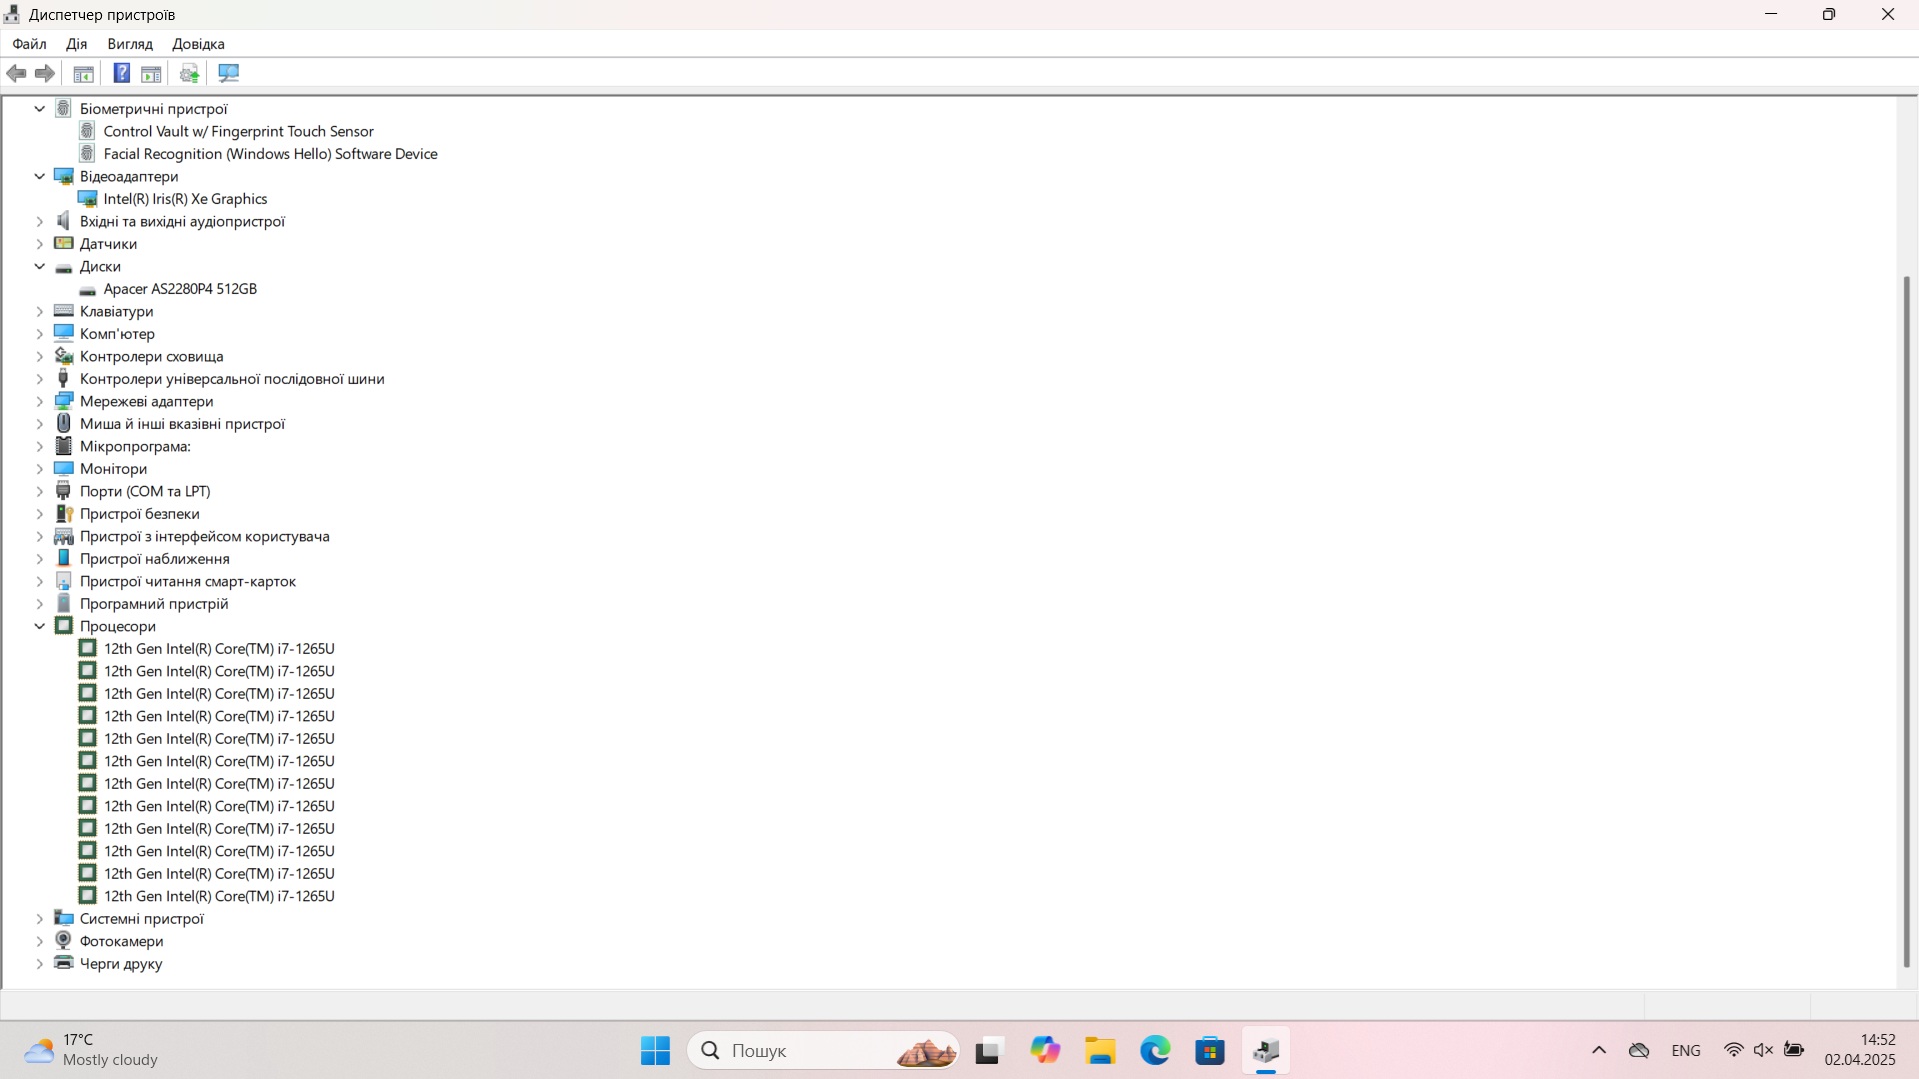Click the Клавіатури keyboard icon

(64, 311)
